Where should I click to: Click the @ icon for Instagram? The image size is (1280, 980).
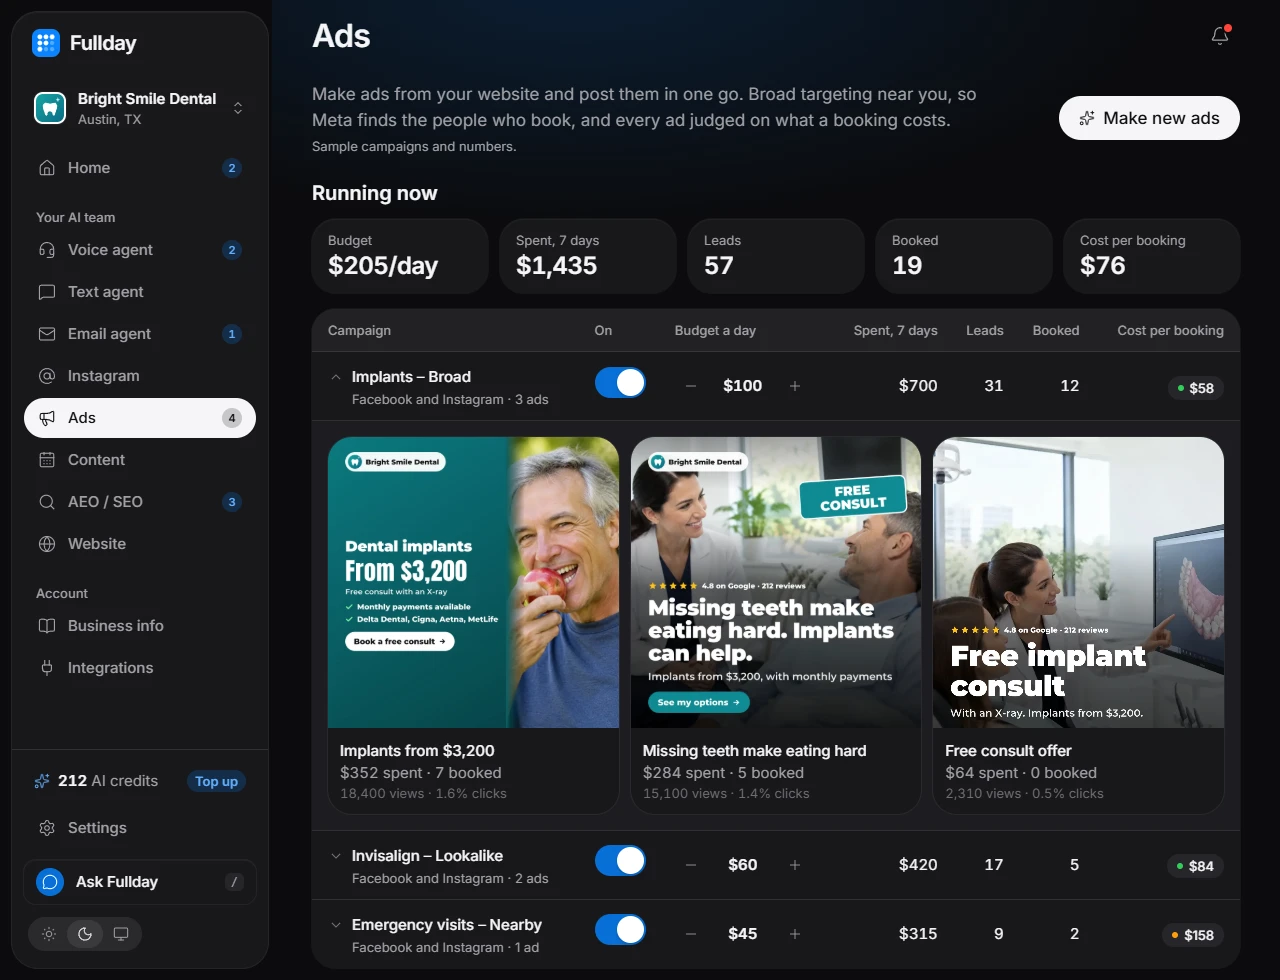tap(46, 376)
